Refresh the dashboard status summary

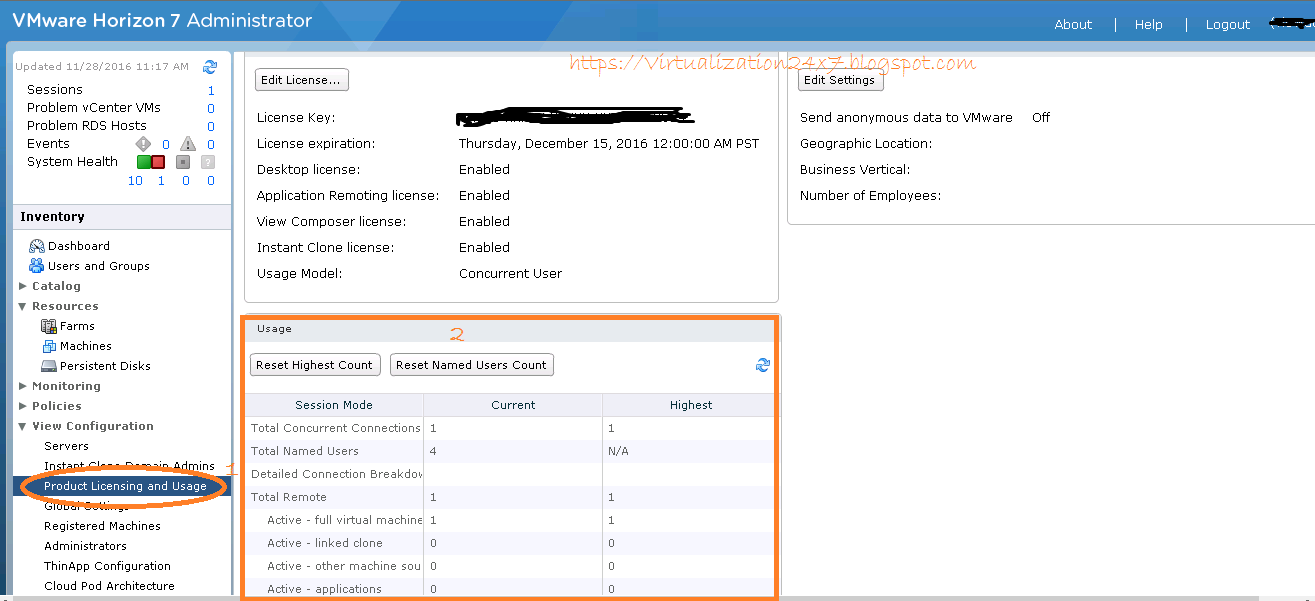[x=210, y=66]
